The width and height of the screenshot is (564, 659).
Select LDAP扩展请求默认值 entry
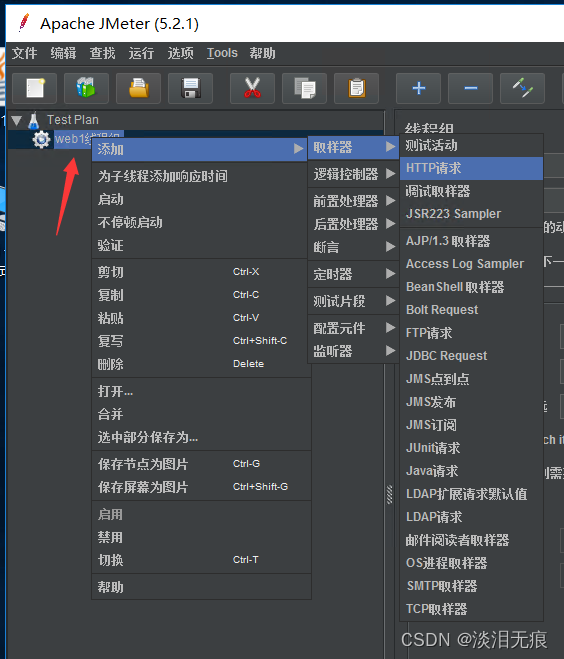(x=472, y=494)
